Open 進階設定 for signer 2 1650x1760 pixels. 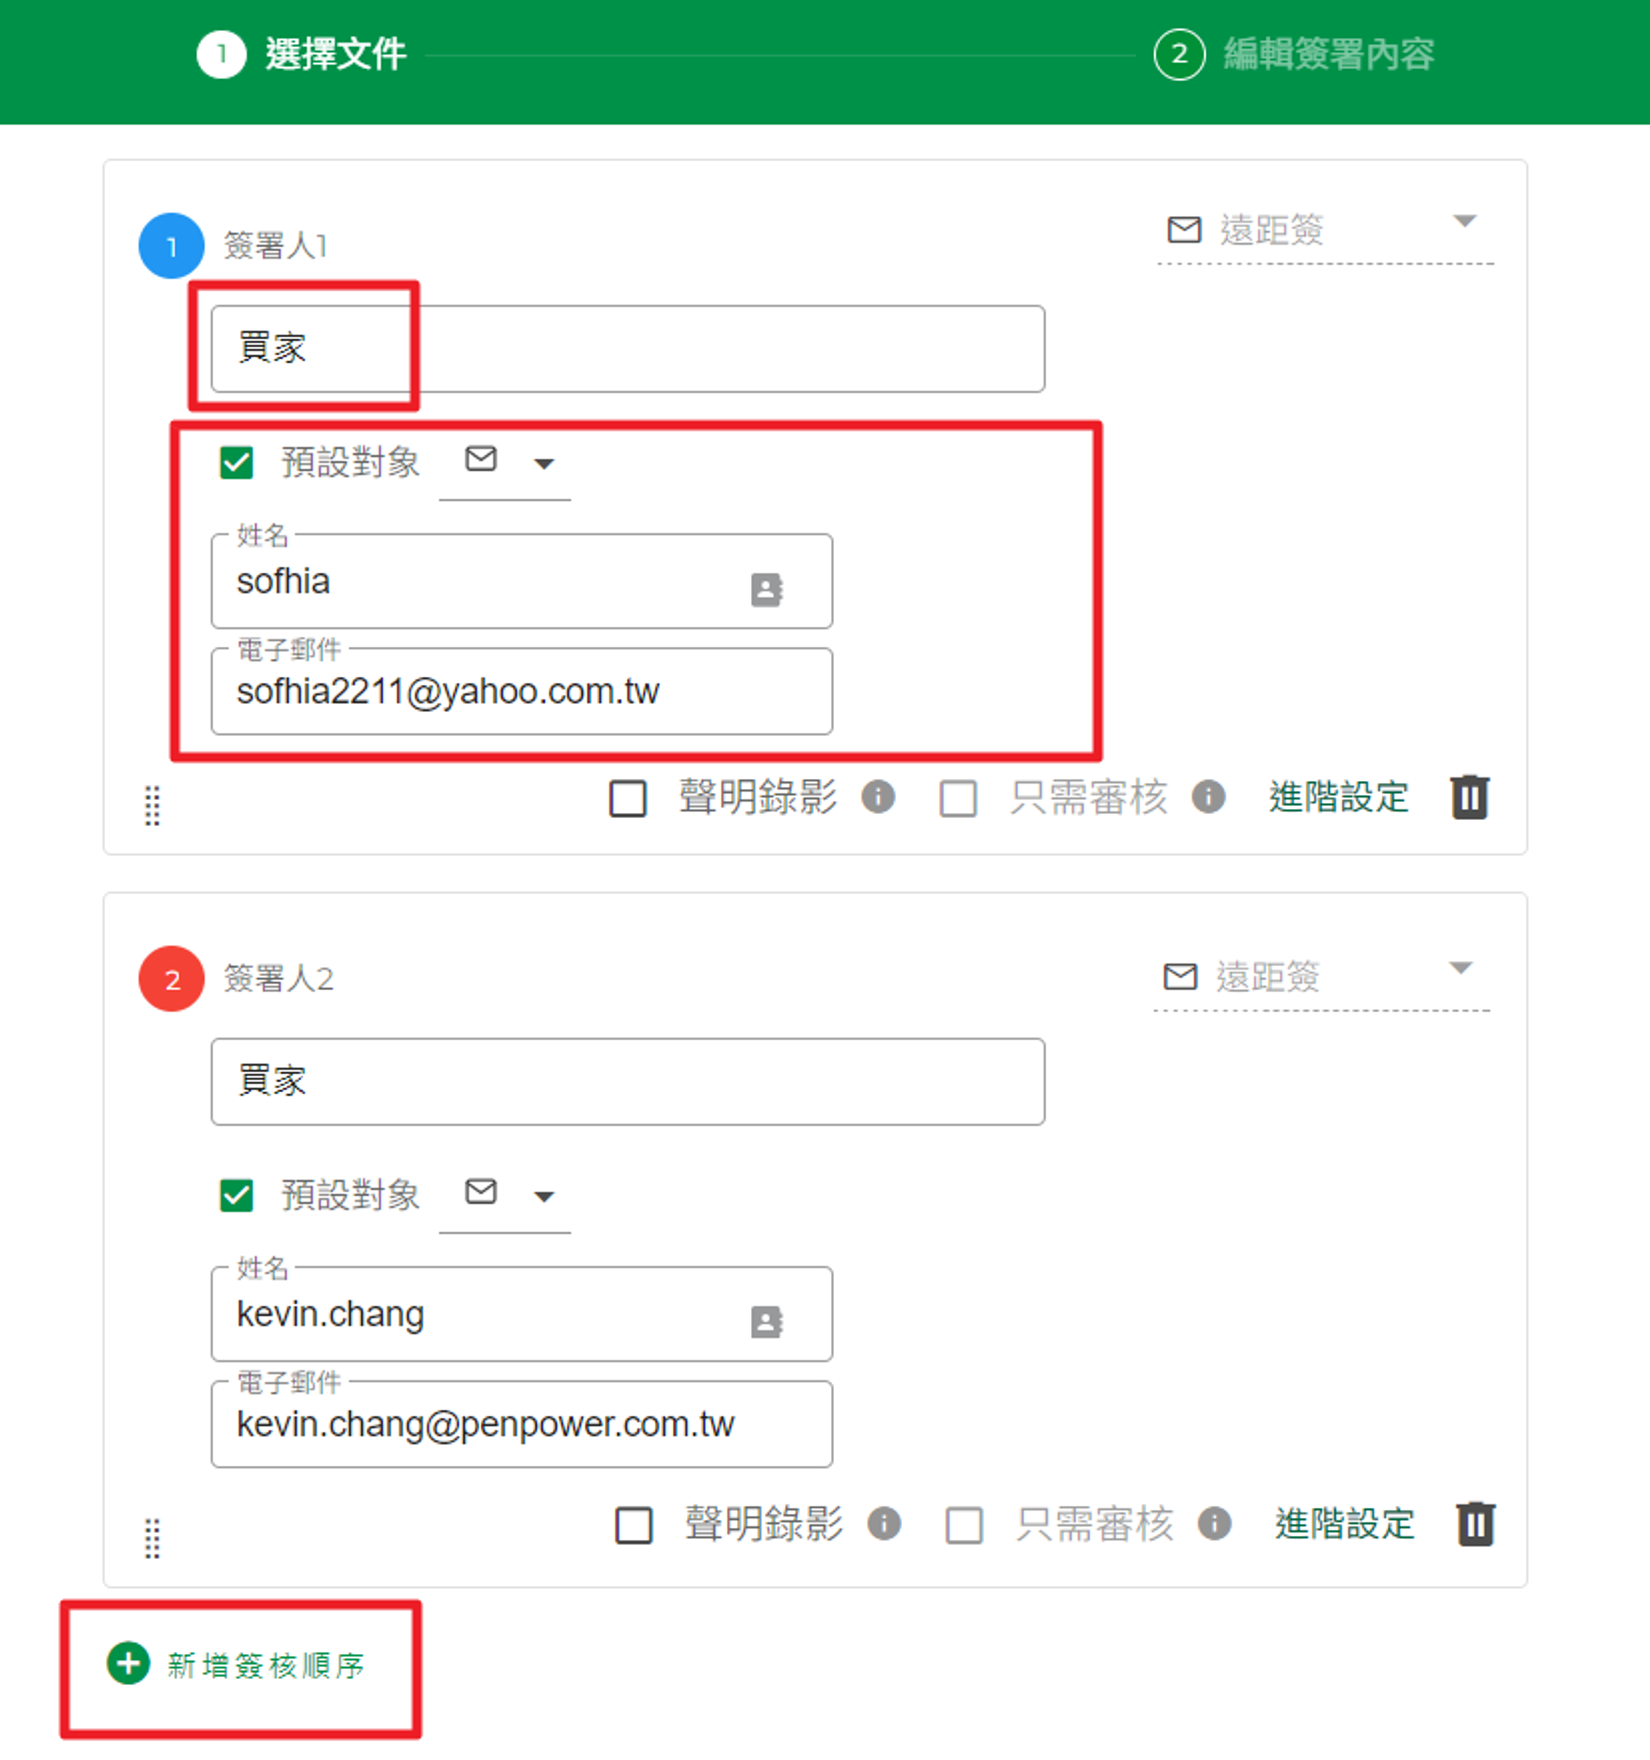(x=1344, y=1524)
